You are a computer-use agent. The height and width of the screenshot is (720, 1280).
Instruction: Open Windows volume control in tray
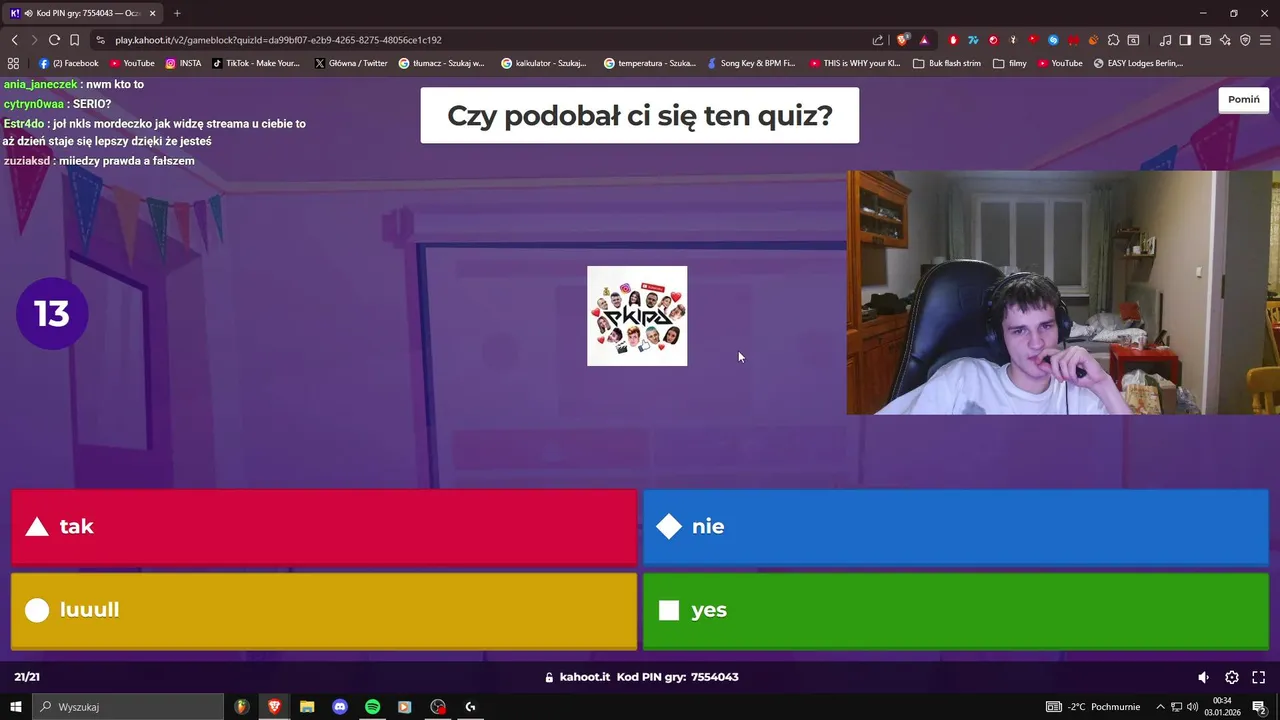click(x=1192, y=707)
